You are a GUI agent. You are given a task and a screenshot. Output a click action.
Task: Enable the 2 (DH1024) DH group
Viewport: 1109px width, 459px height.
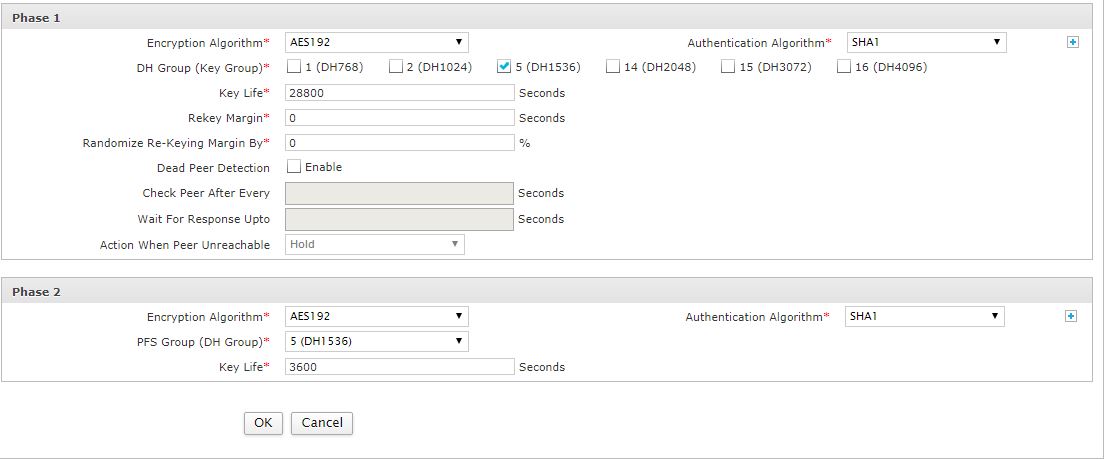(395, 66)
